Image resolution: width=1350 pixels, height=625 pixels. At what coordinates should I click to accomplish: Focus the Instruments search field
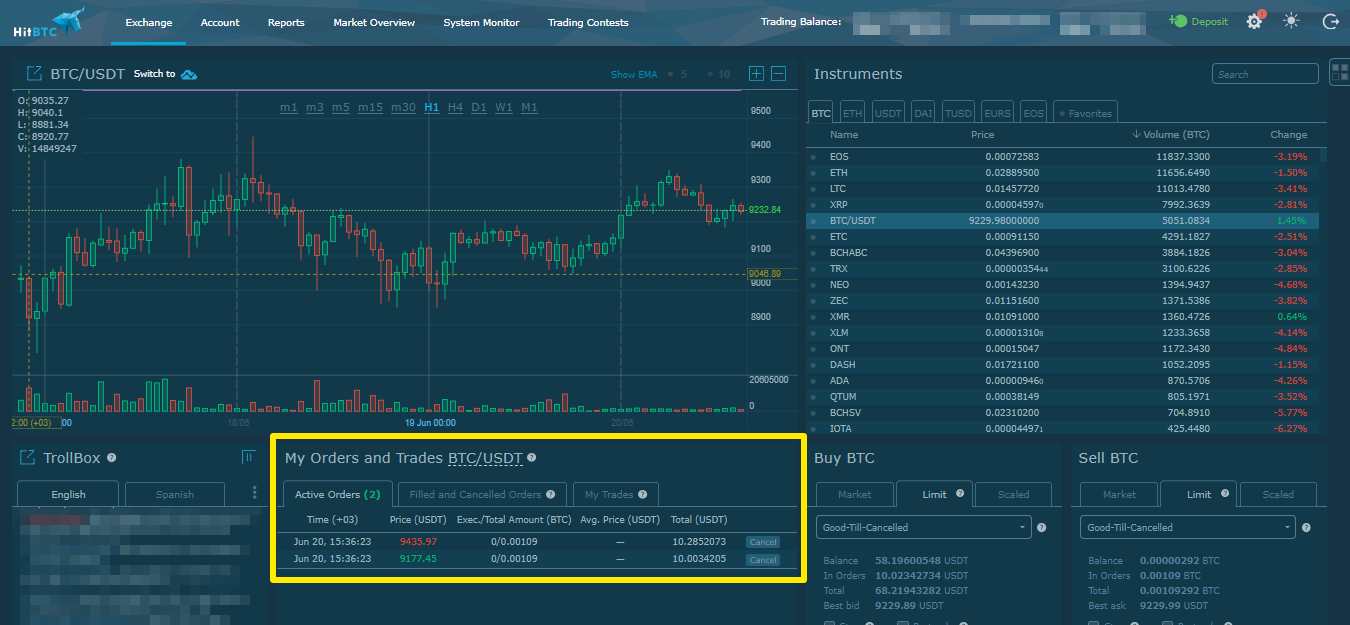1265,74
